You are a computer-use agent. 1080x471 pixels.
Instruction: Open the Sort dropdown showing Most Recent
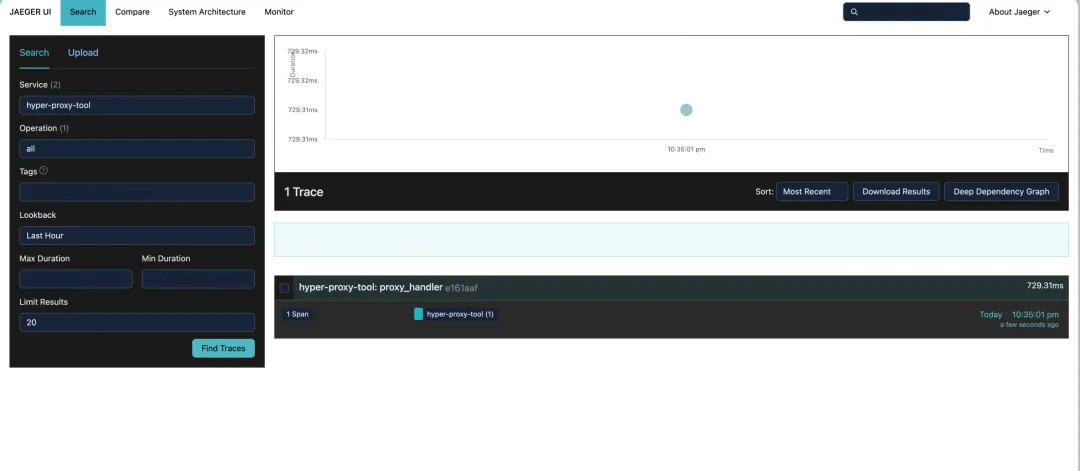(811, 191)
